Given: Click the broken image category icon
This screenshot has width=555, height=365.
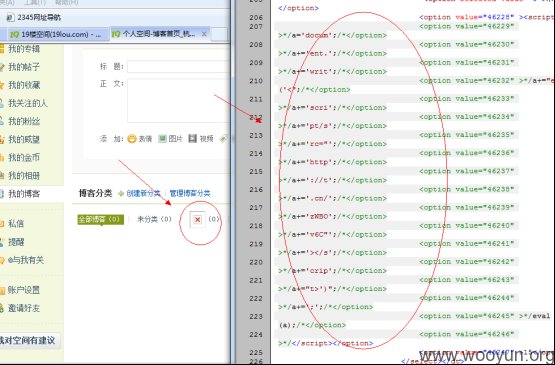Looking at the screenshot, I should pos(198,219).
